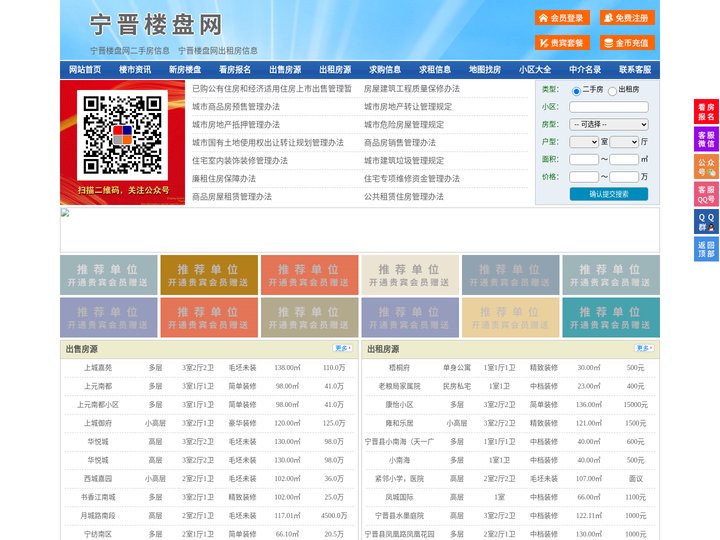Click the cream 推荐单位 banner in first row
This screenshot has height=540, width=720.
[410, 275]
